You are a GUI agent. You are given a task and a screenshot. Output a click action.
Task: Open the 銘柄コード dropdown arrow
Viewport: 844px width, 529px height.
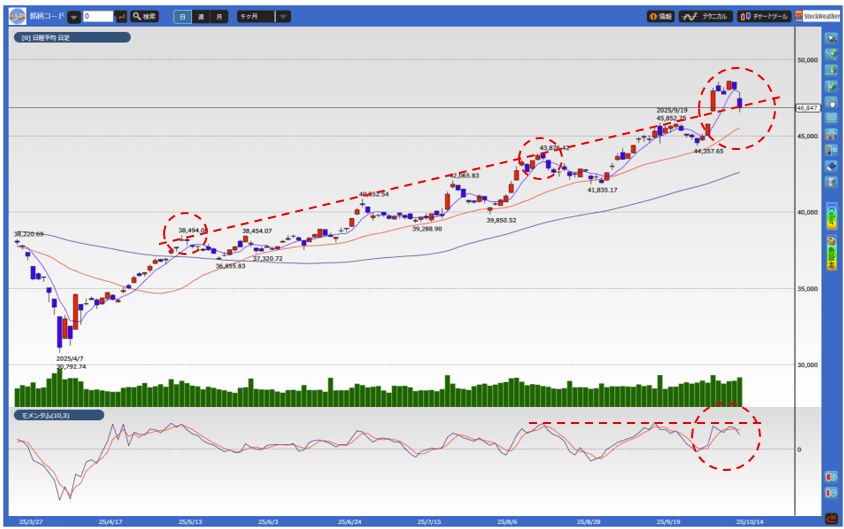pos(74,16)
